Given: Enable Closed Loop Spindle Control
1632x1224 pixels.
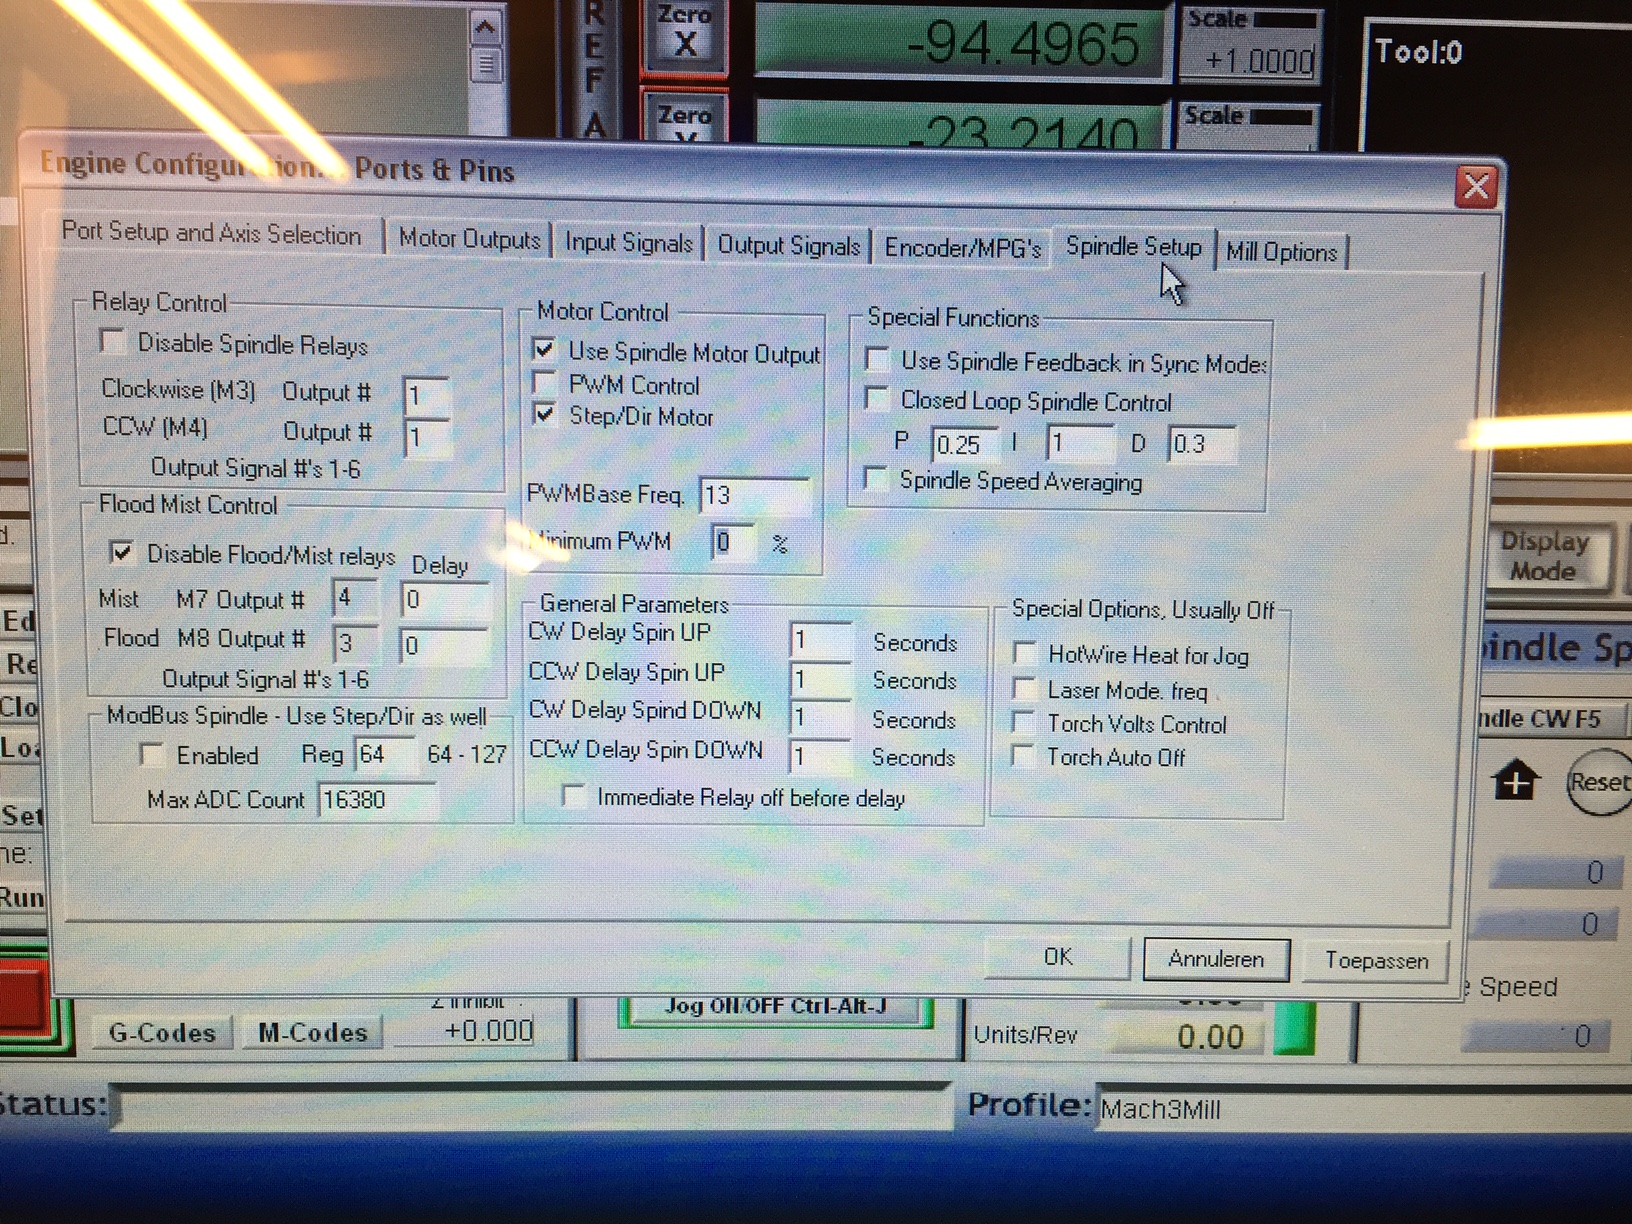Looking at the screenshot, I should coord(877,400).
